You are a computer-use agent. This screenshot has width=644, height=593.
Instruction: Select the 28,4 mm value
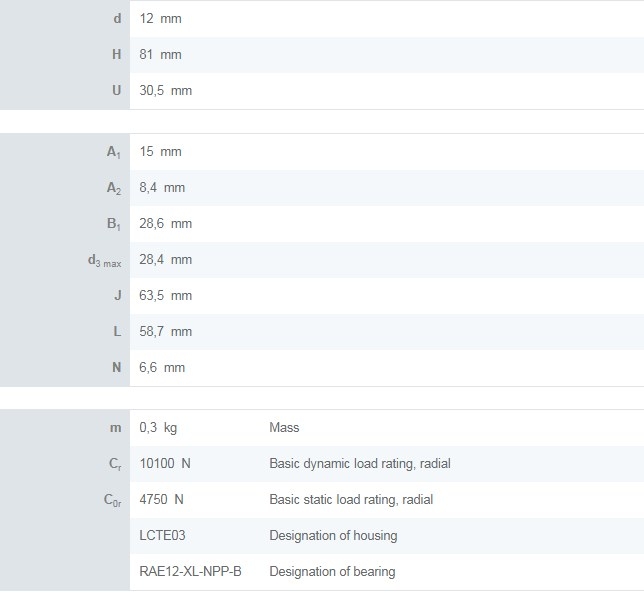[x=165, y=260]
